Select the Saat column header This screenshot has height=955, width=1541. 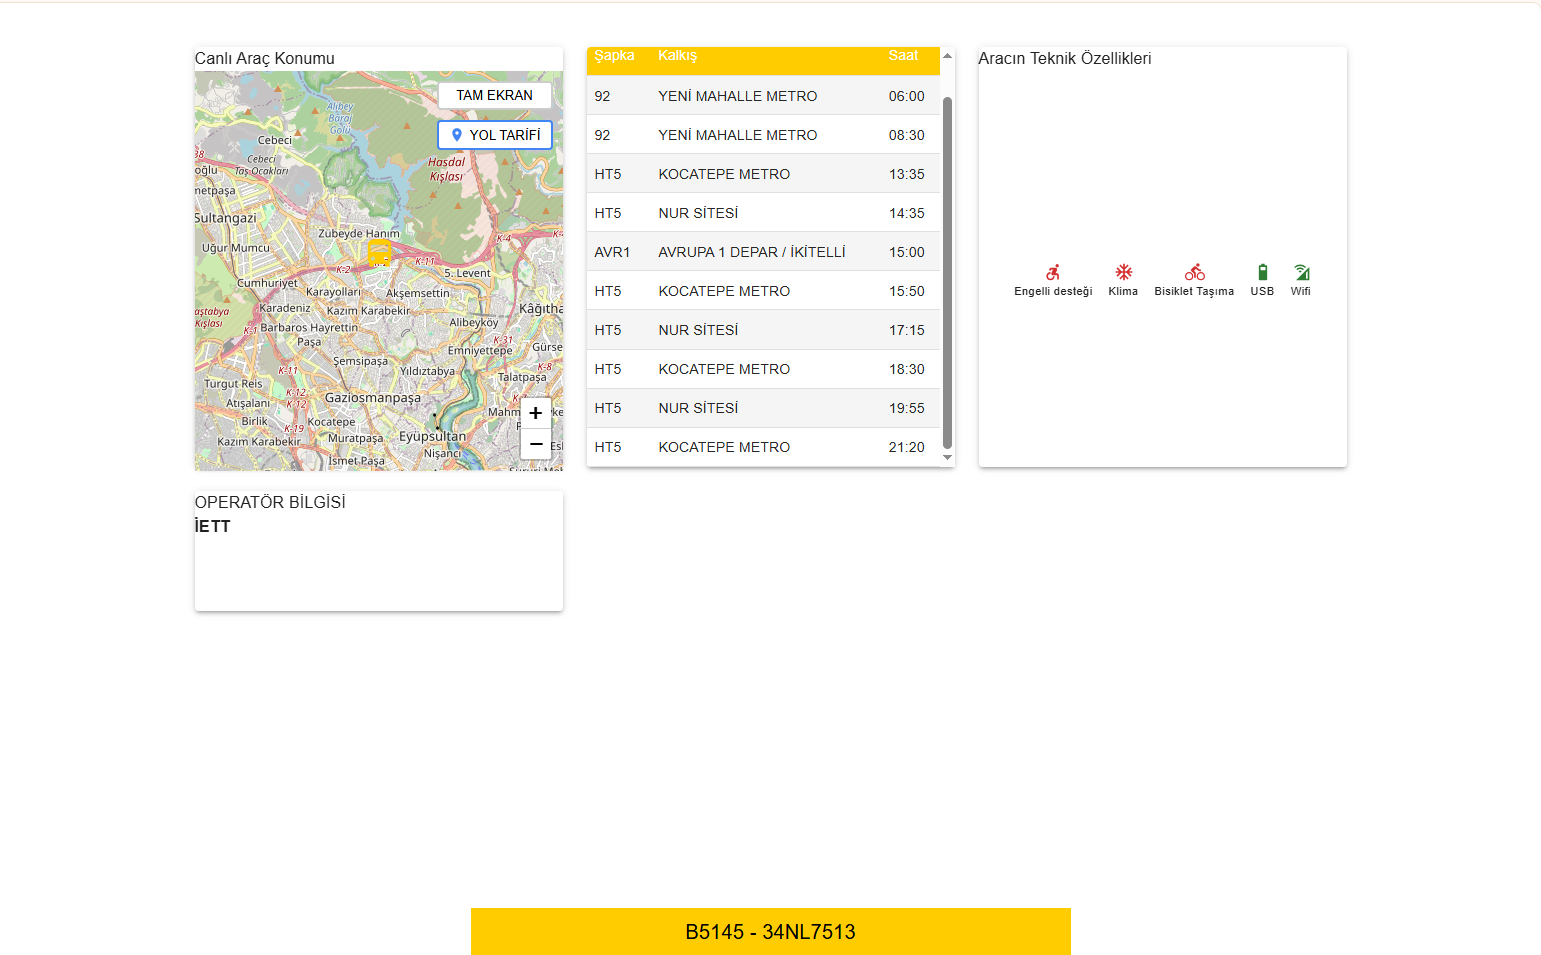pos(903,56)
